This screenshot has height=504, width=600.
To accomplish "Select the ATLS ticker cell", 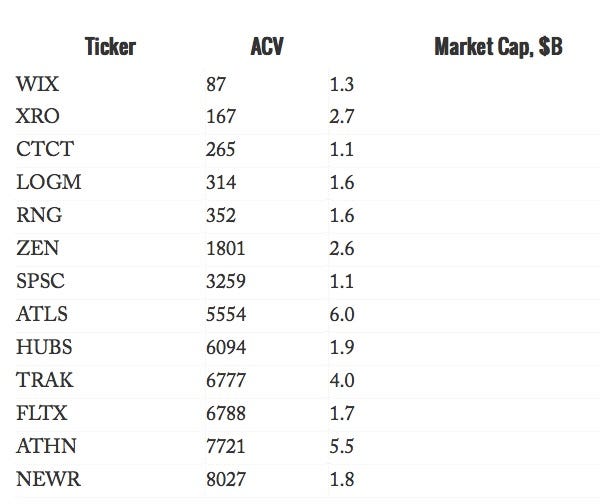I will tap(43, 315).
